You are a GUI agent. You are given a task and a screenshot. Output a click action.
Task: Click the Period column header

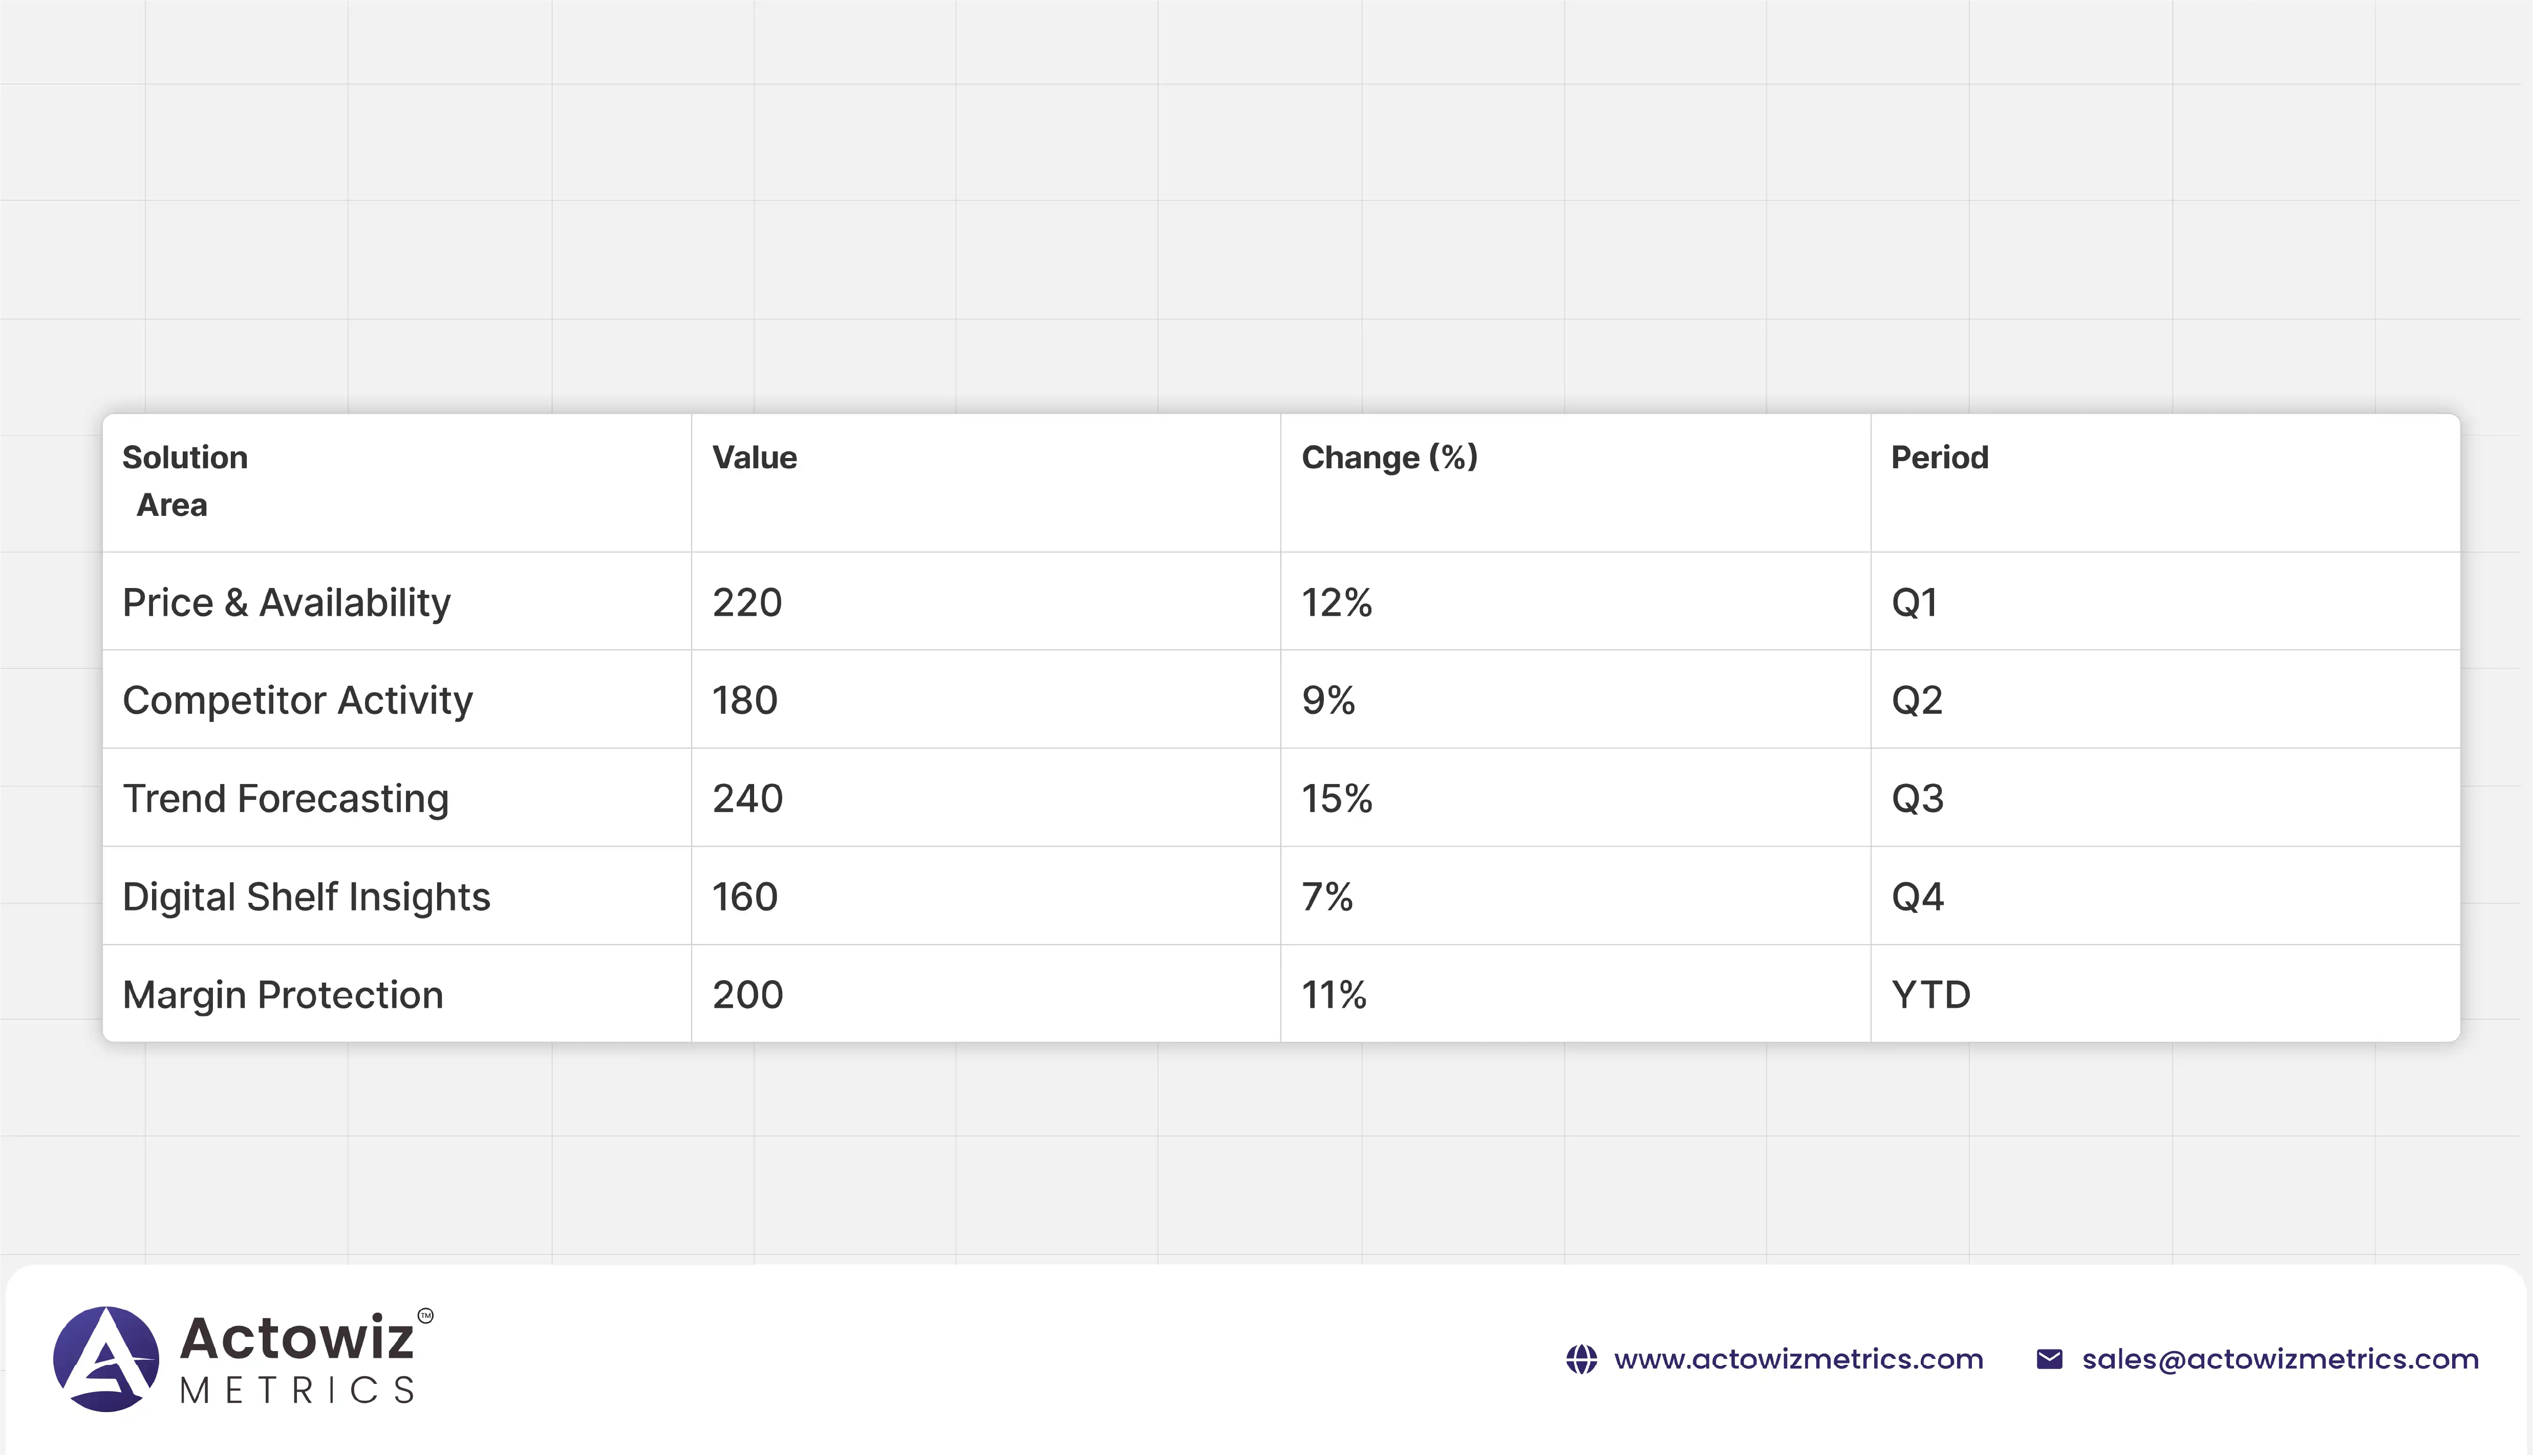[x=1939, y=458]
